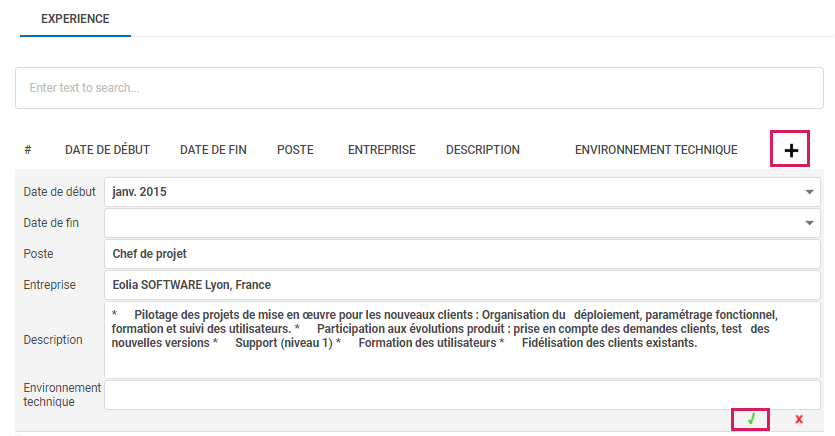Expand the Date de fin dropdown arrow
This screenshot has width=835, height=436.
click(808, 223)
